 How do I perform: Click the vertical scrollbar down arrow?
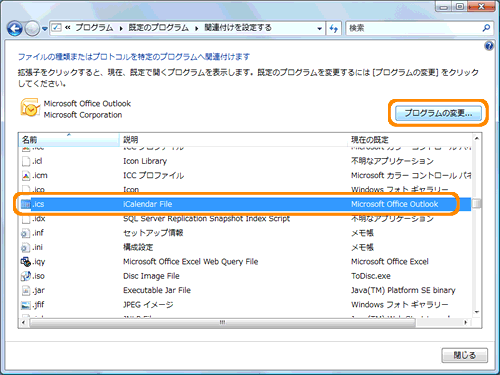[477, 312]
